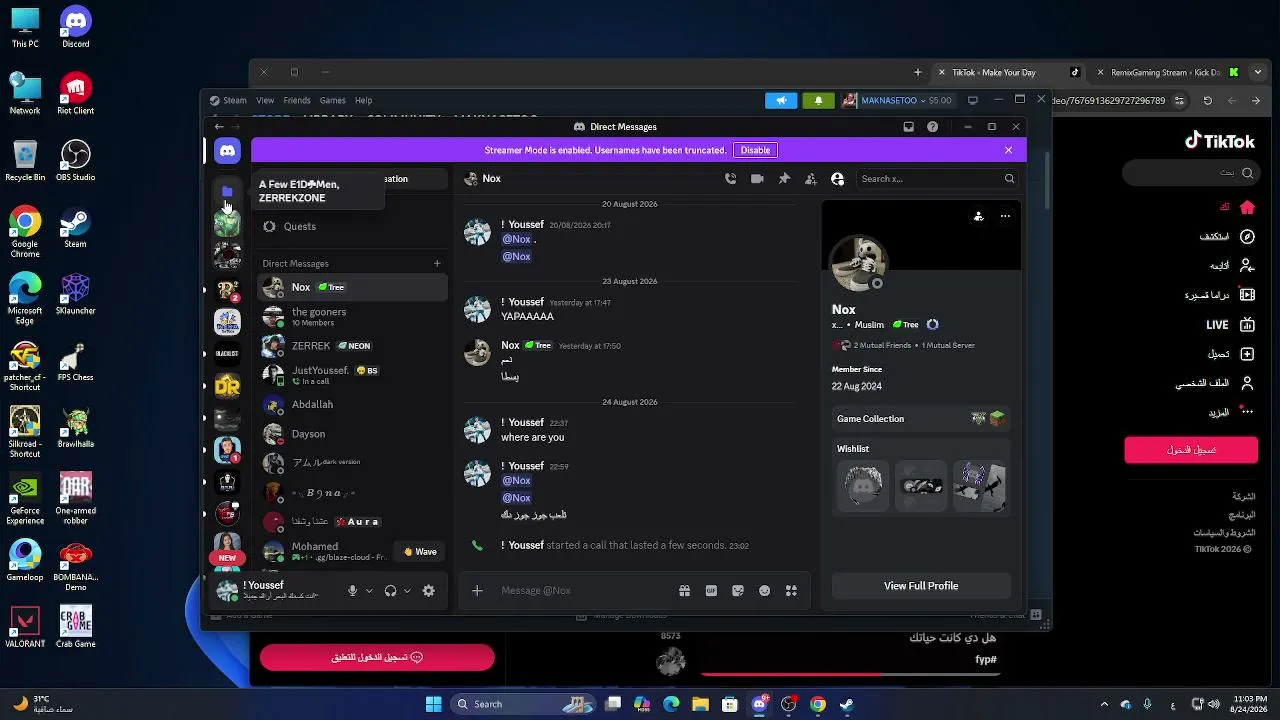Disable Streamer Mode in Discord banner

click(755, 150)
